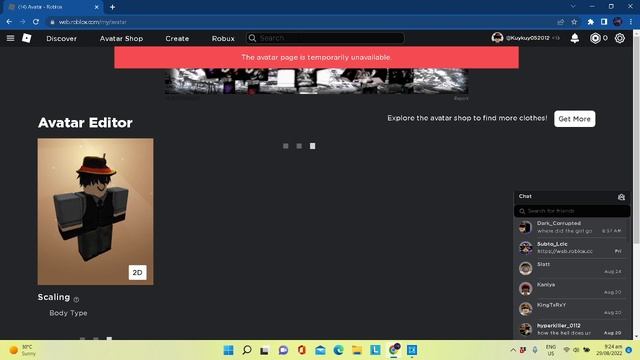The image size is (640, 360).
Task: Click Kaniya's chat avatar
Action: (525, 288)
